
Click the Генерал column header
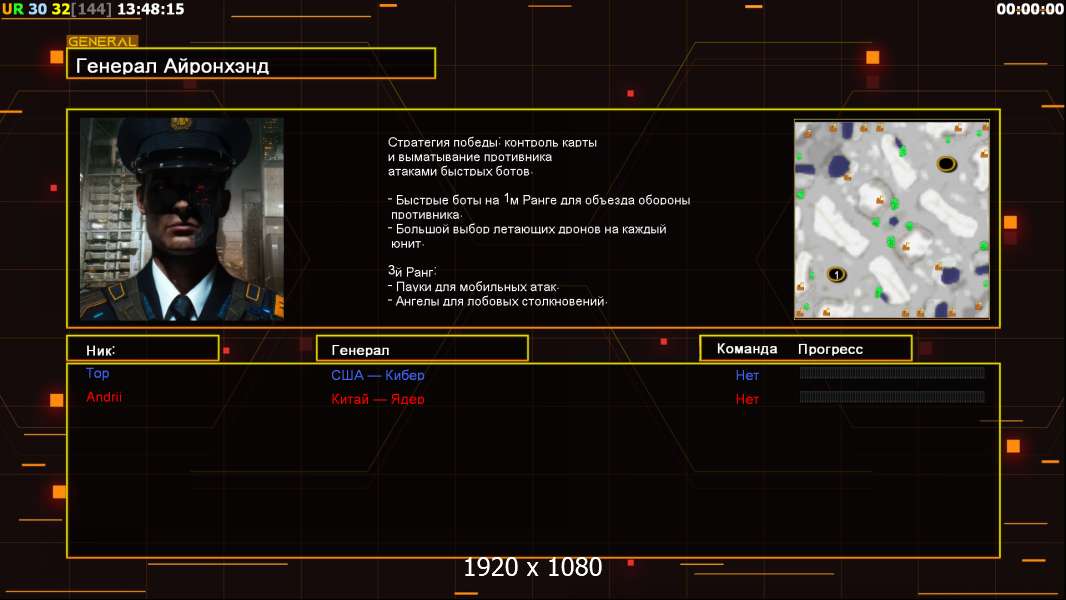click(x=422, y=349)
